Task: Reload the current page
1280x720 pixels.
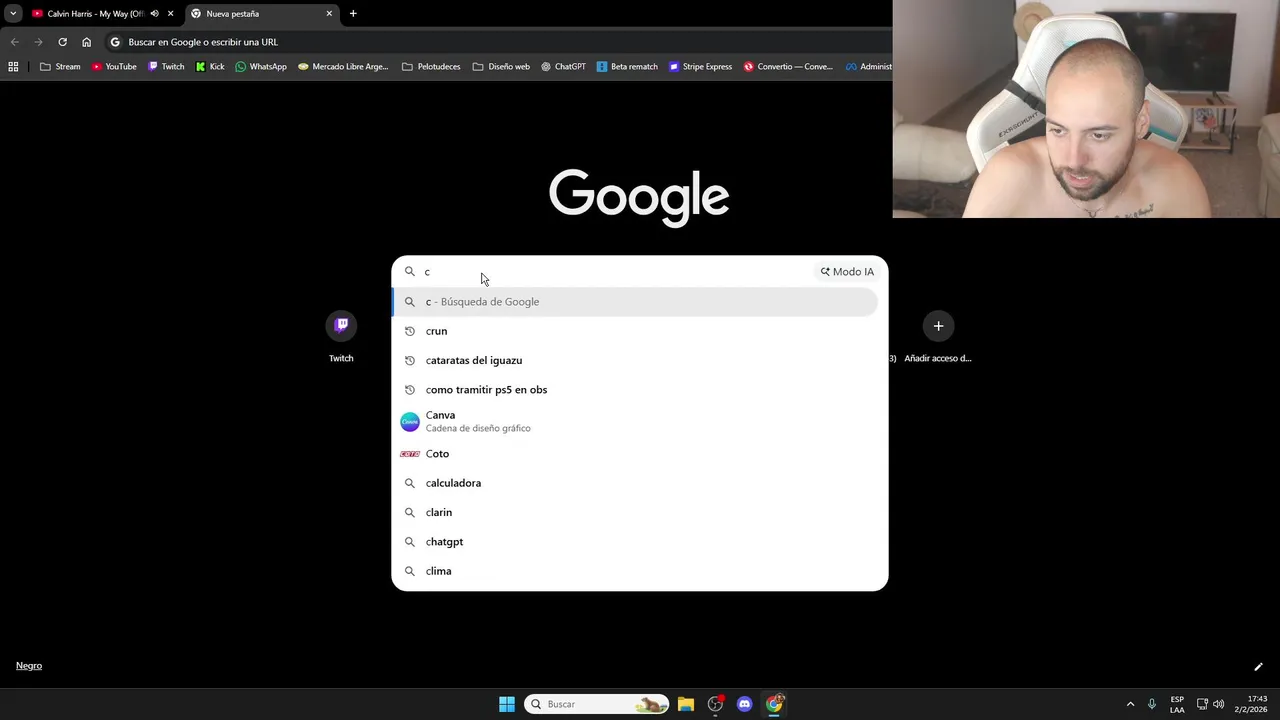Action: coord(62,42)
